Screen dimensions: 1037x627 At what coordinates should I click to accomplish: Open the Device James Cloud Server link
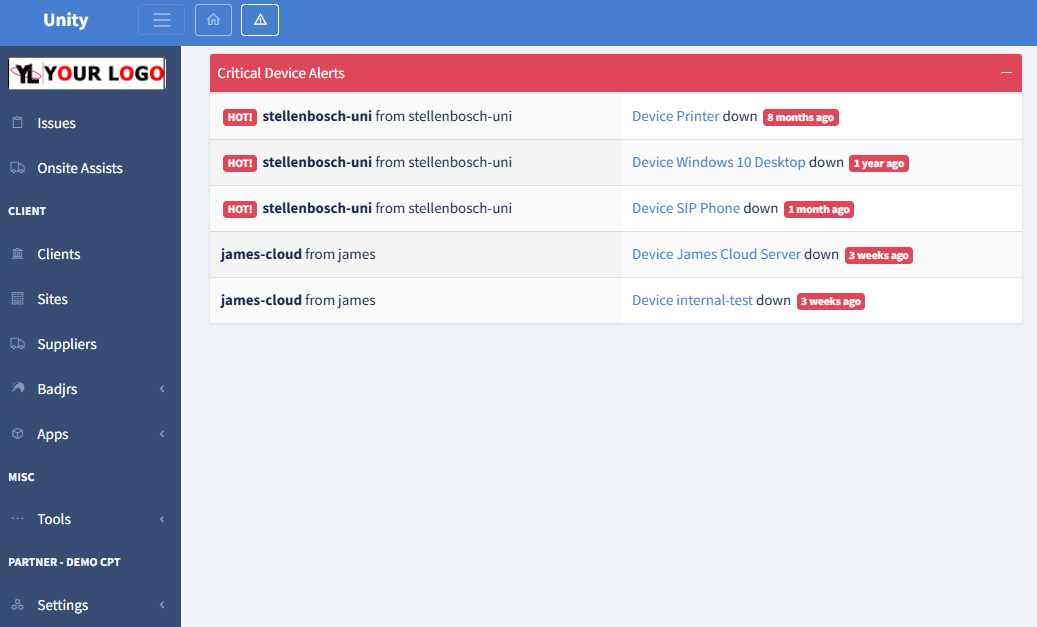click(x=716, y=254)
